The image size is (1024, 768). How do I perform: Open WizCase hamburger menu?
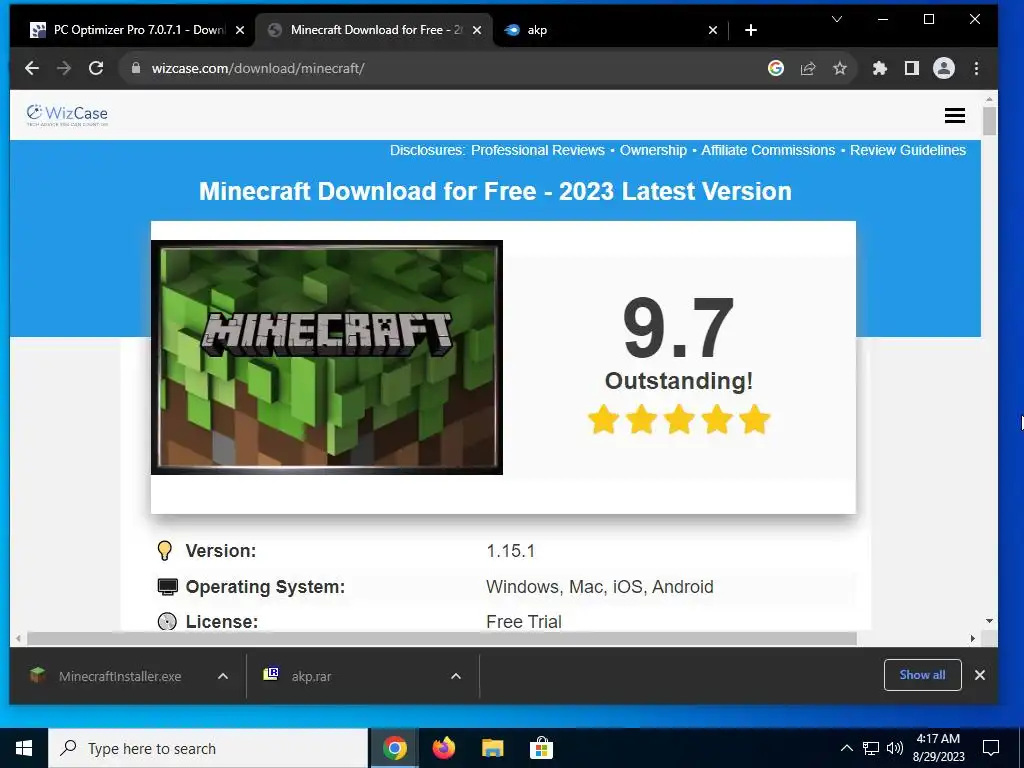pyautogui.click(x=955, y=116)
